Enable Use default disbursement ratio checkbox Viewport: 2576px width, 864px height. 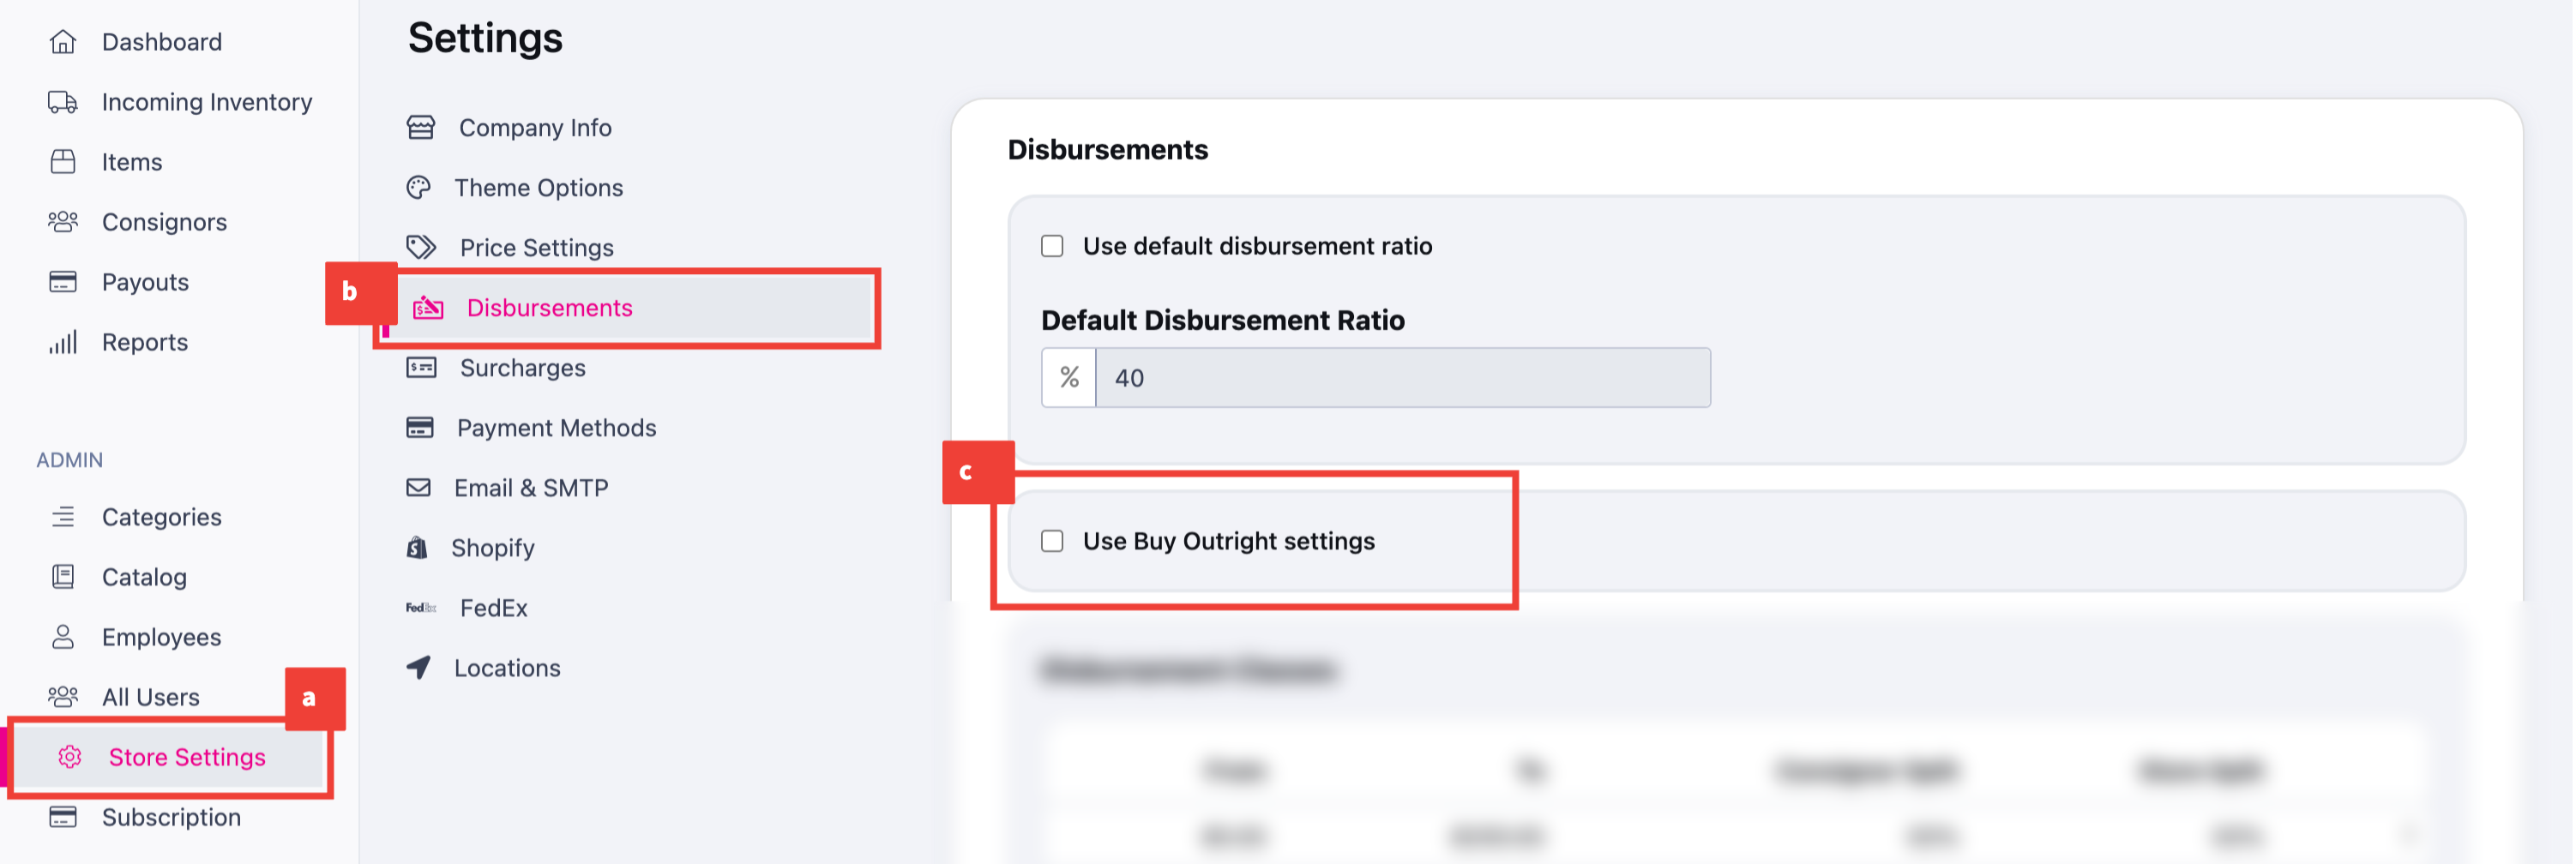[x=1052, y=246]
